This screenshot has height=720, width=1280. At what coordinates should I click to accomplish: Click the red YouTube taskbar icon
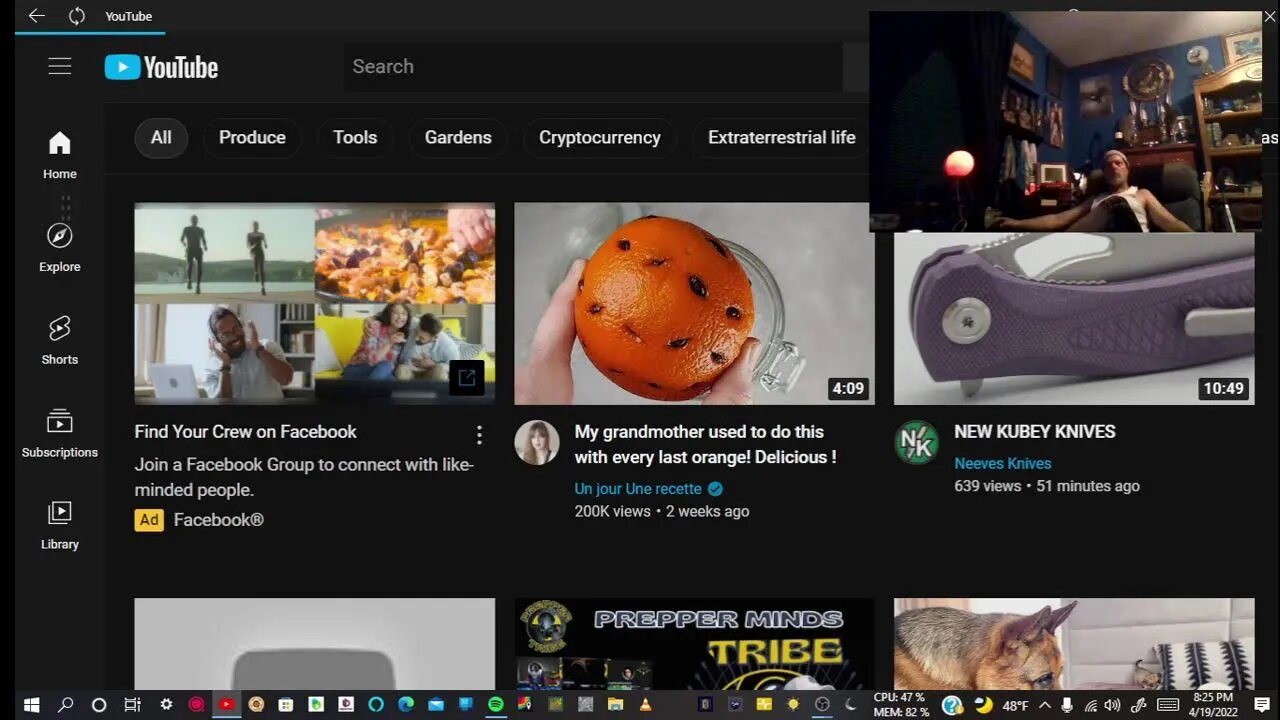click(226, 704)
